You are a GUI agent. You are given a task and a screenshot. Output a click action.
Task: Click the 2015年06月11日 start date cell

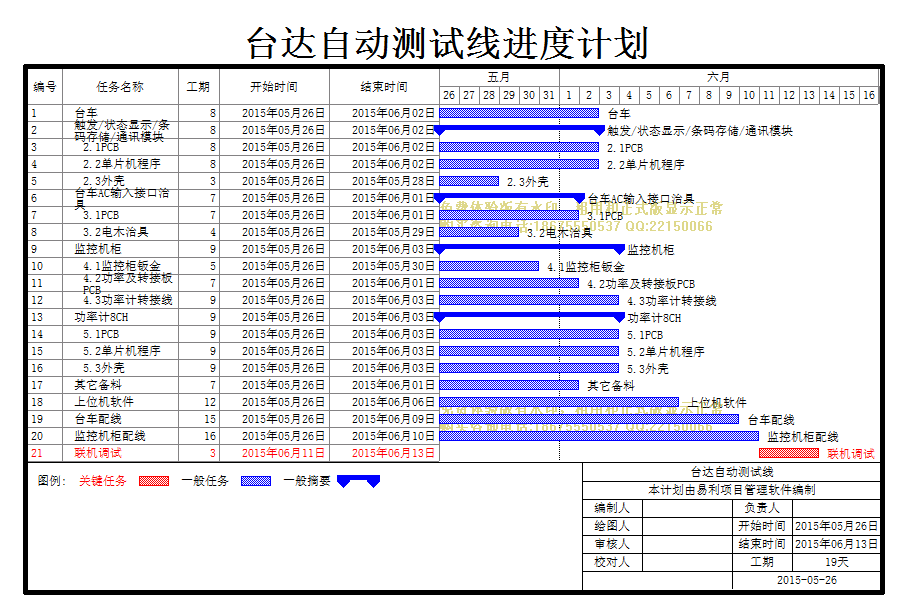point(274,453)
